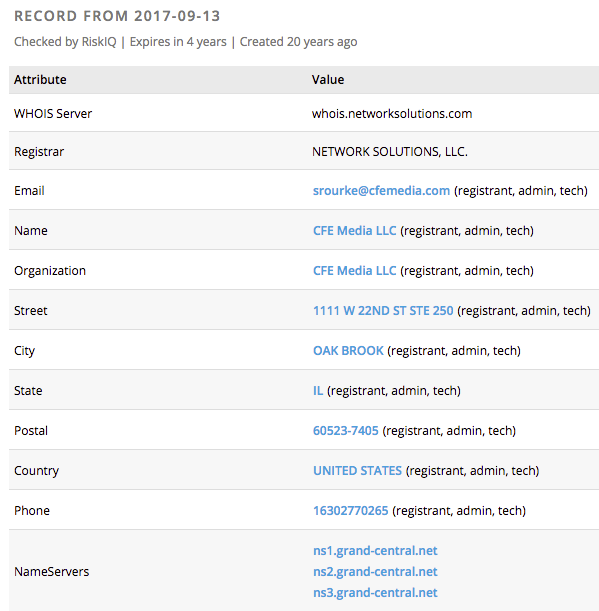The width and height of the screenshot is (599, 611).
Task: Click the Attribute column header
Action: (40, 79)
